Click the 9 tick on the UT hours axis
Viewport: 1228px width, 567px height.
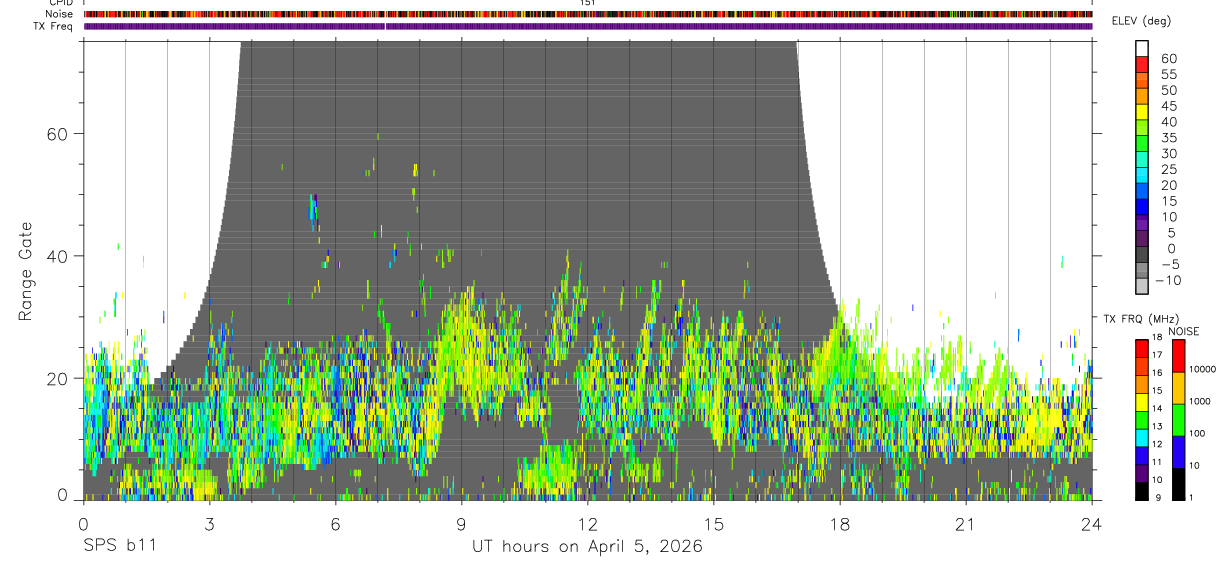[x=461, y=525]
